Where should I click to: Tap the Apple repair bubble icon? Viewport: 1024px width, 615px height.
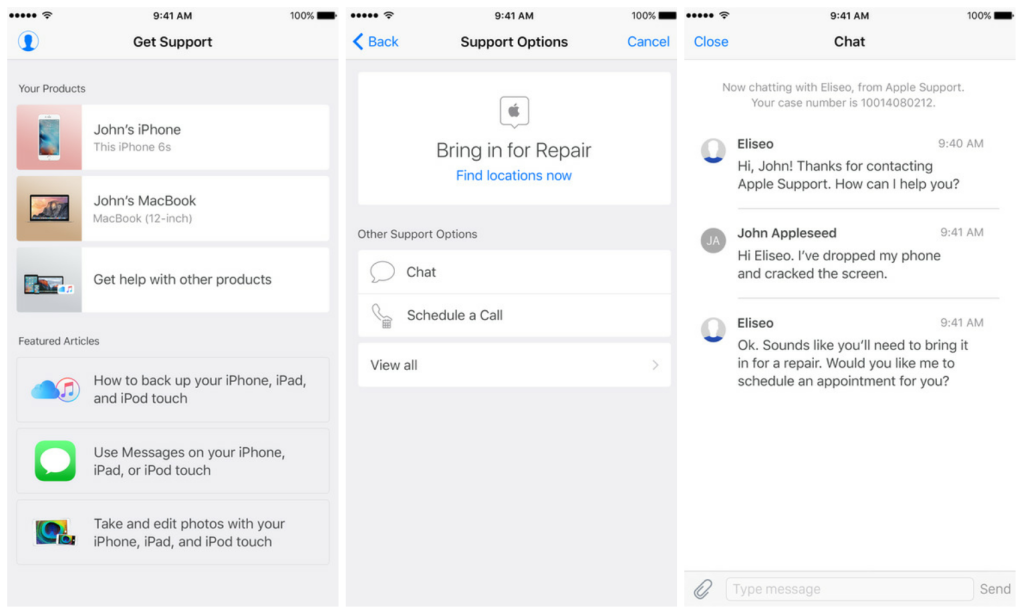click(x=513, y=112)
